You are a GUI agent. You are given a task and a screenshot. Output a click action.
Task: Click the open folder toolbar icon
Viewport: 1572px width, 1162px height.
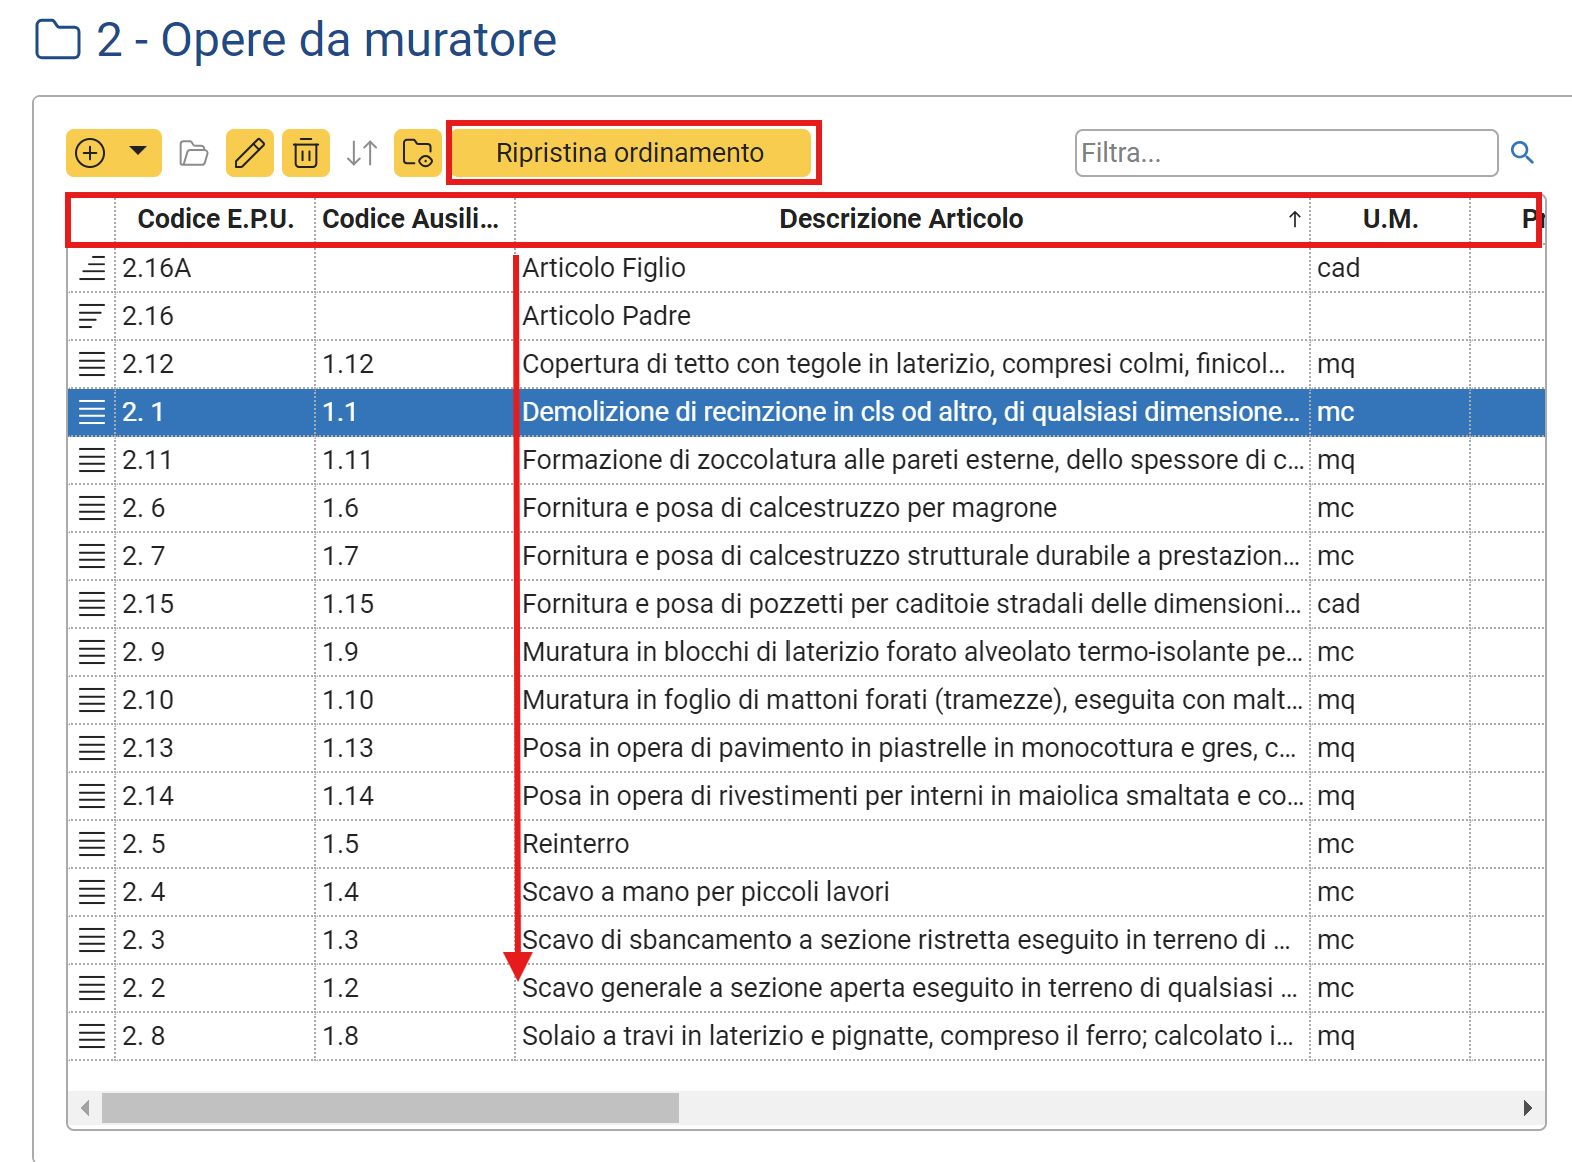click(193, 153)
